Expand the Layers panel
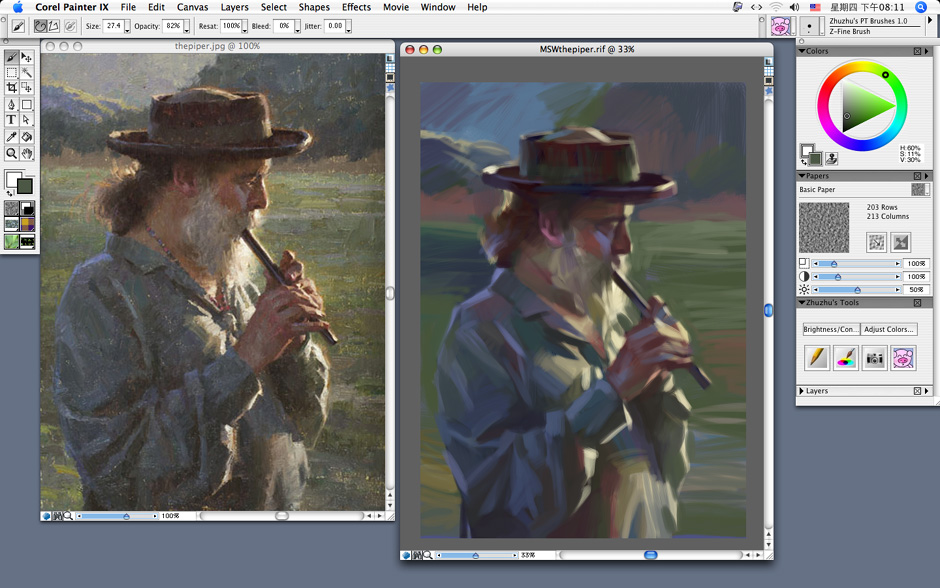 coord(802,391)
